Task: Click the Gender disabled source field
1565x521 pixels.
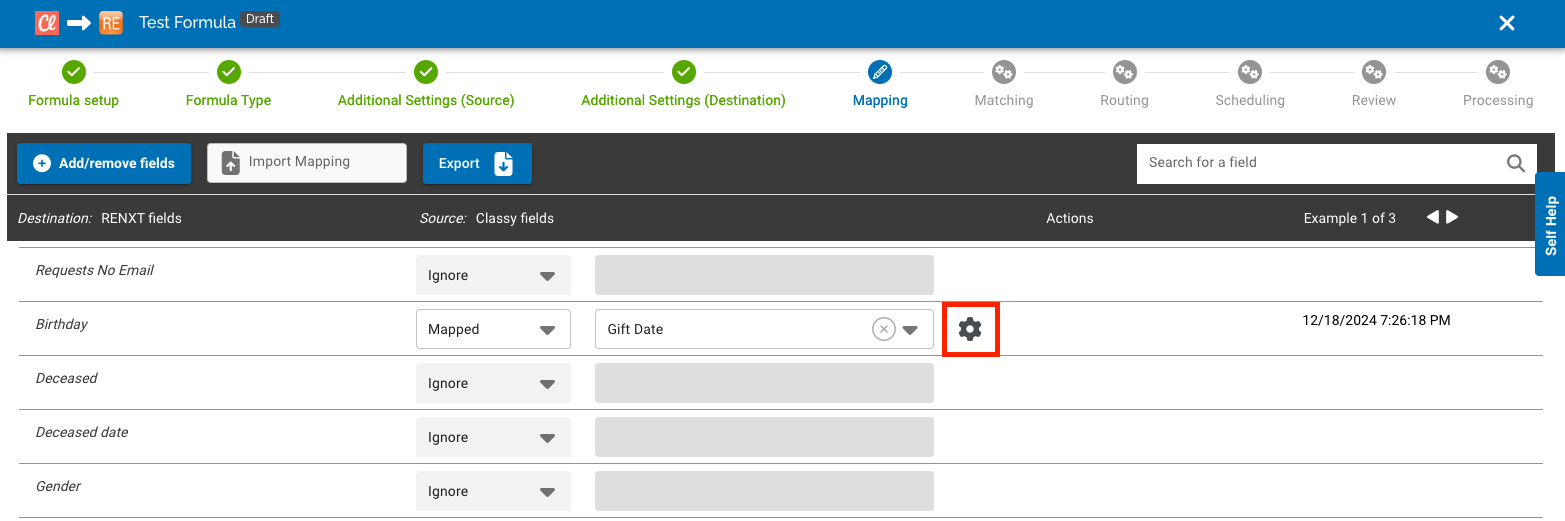Action: 764,491
